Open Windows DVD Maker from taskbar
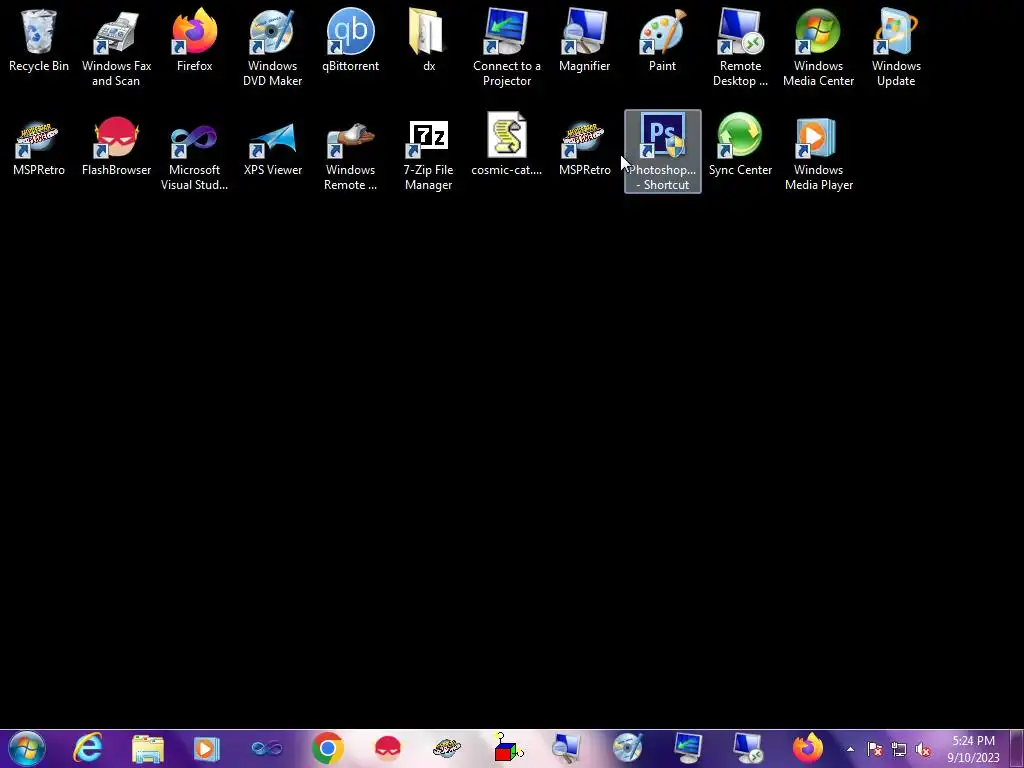The height and width of the screenshot is (768, 1024). 628,748
